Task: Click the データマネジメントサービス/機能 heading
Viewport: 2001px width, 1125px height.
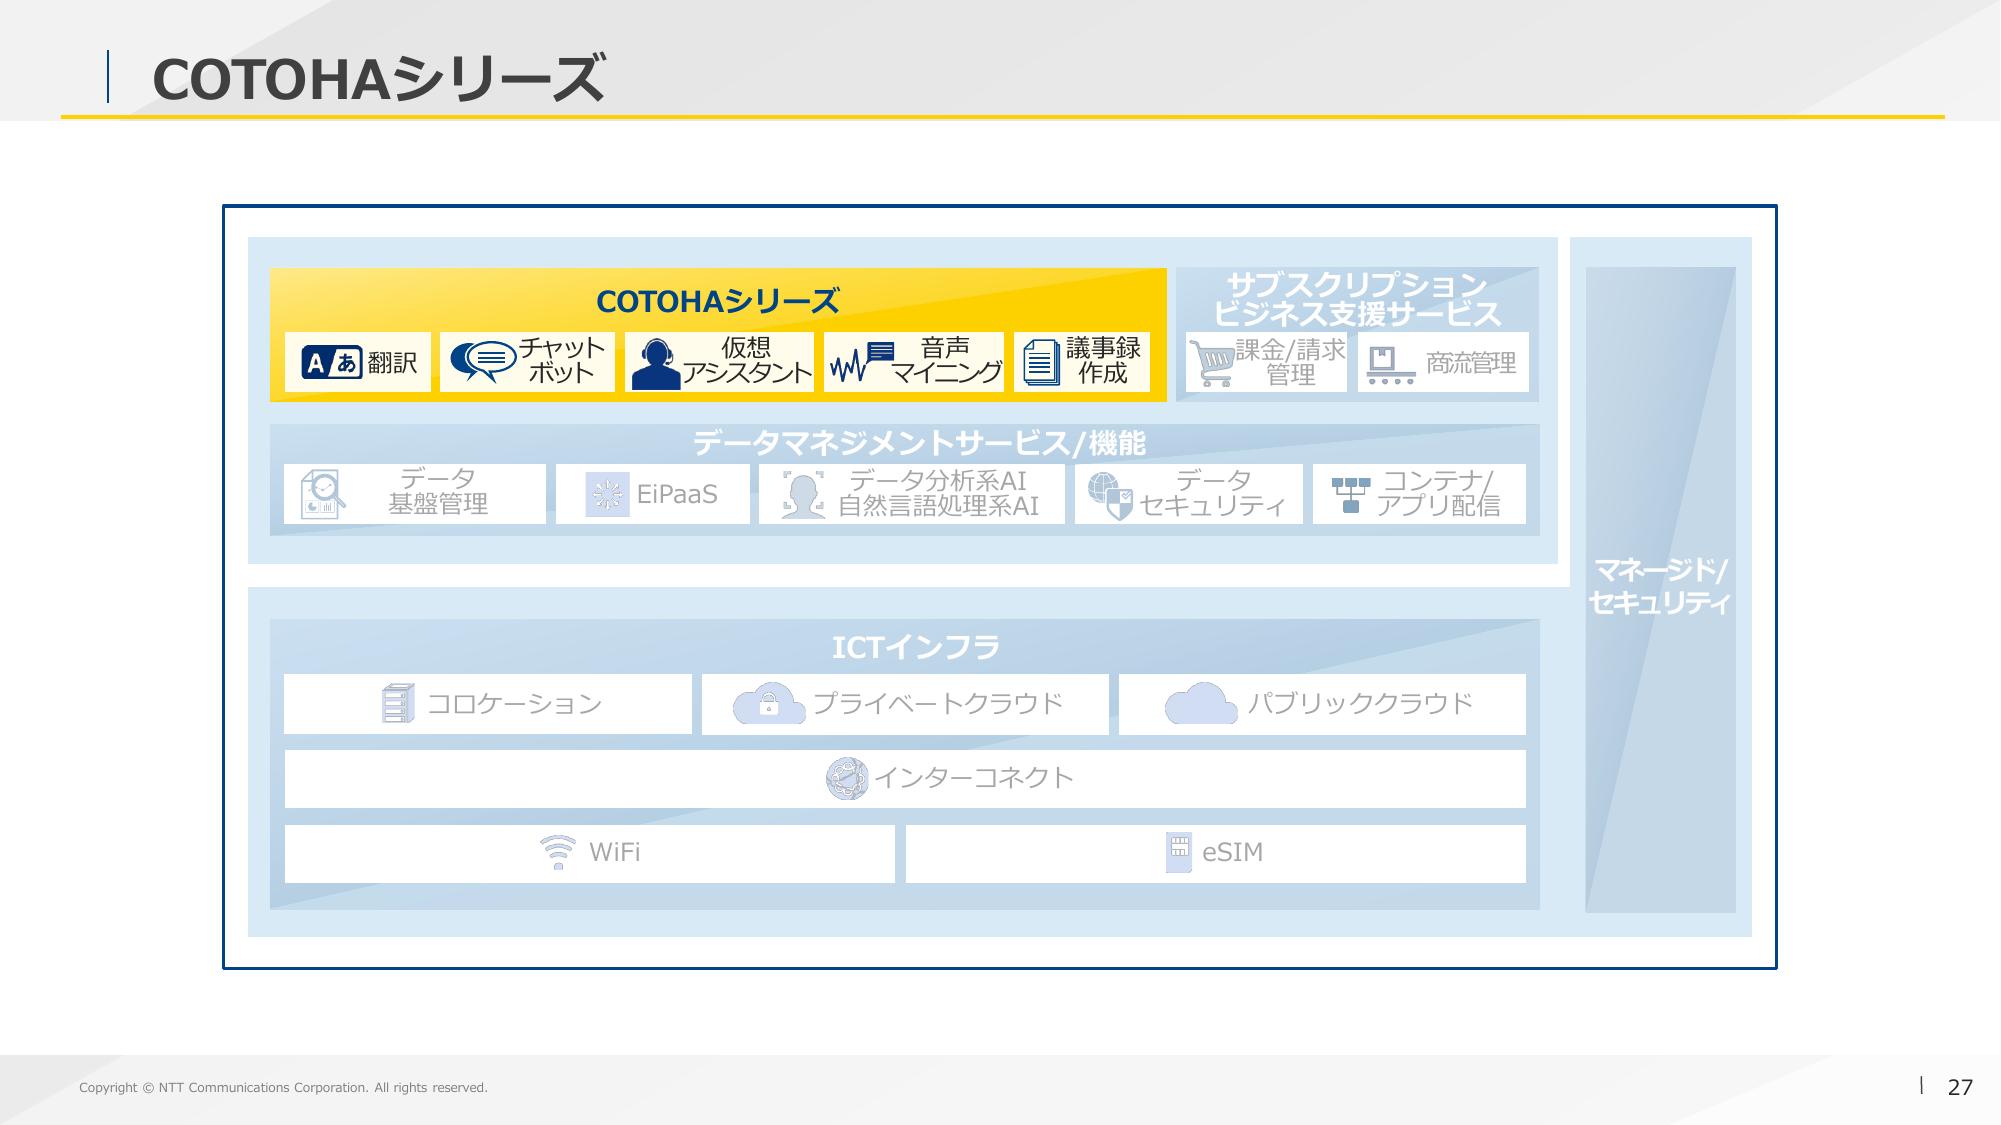Action: (919, 443)
